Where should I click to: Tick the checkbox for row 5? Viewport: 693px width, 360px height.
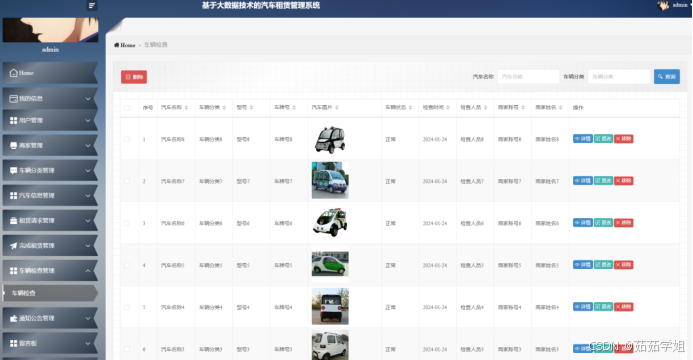click(x=127, y=307)
